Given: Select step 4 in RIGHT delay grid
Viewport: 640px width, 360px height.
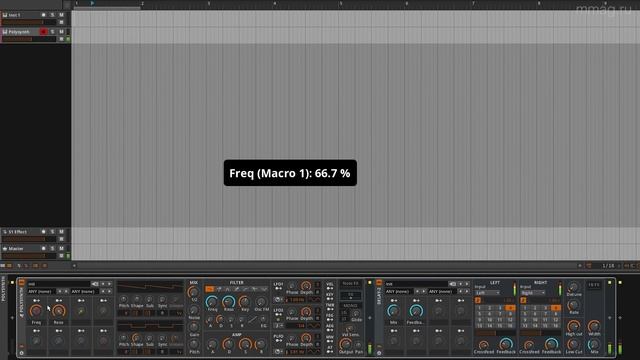Looking at the screenshot, I should tap(556, 308).
